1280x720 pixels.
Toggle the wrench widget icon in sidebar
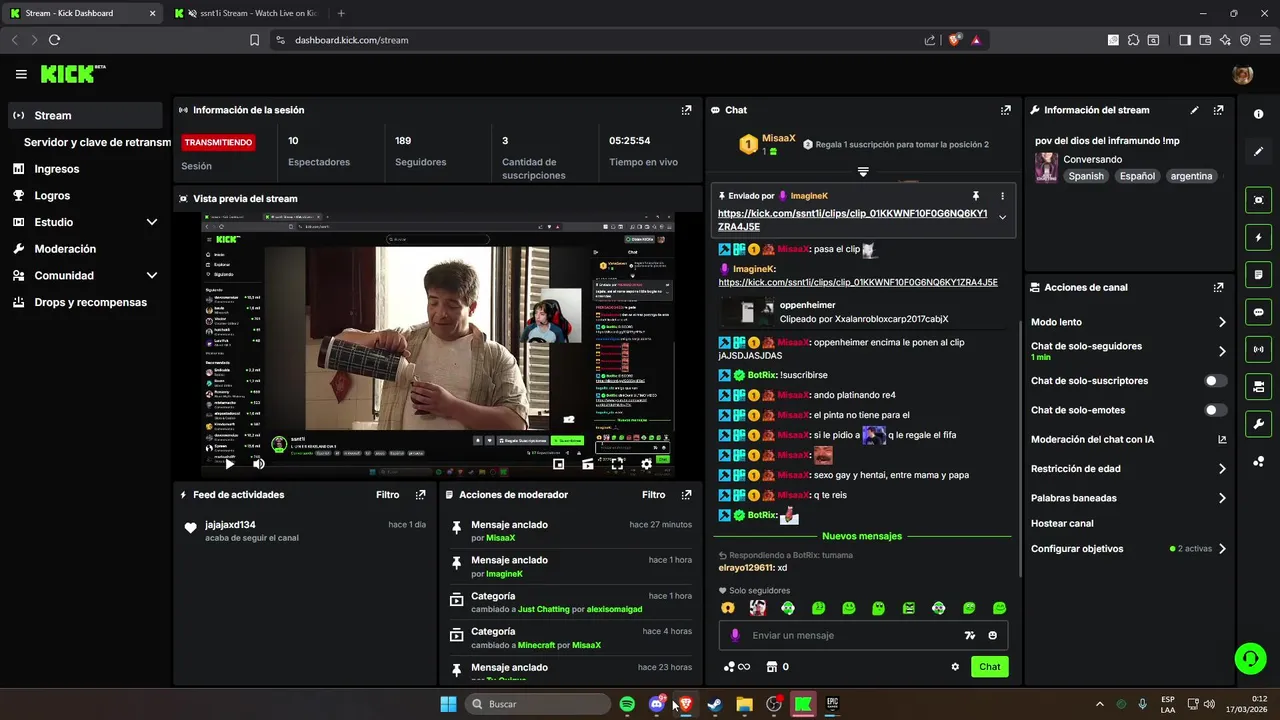coord(1259,423)
